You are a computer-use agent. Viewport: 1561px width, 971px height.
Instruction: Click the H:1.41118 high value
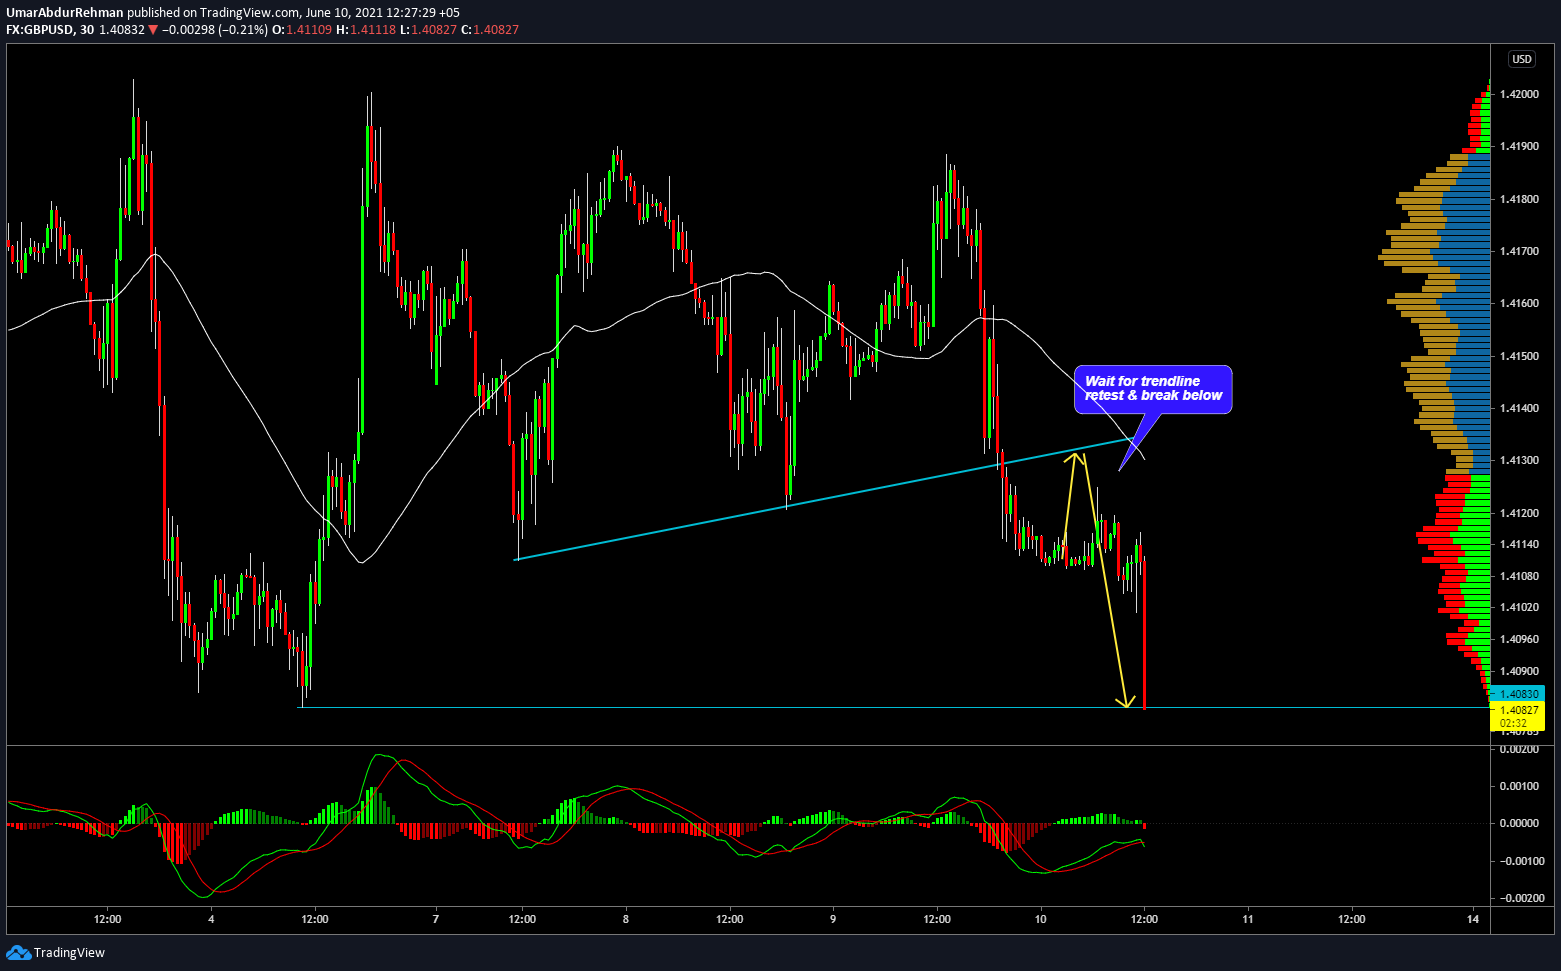pos(365,30)
